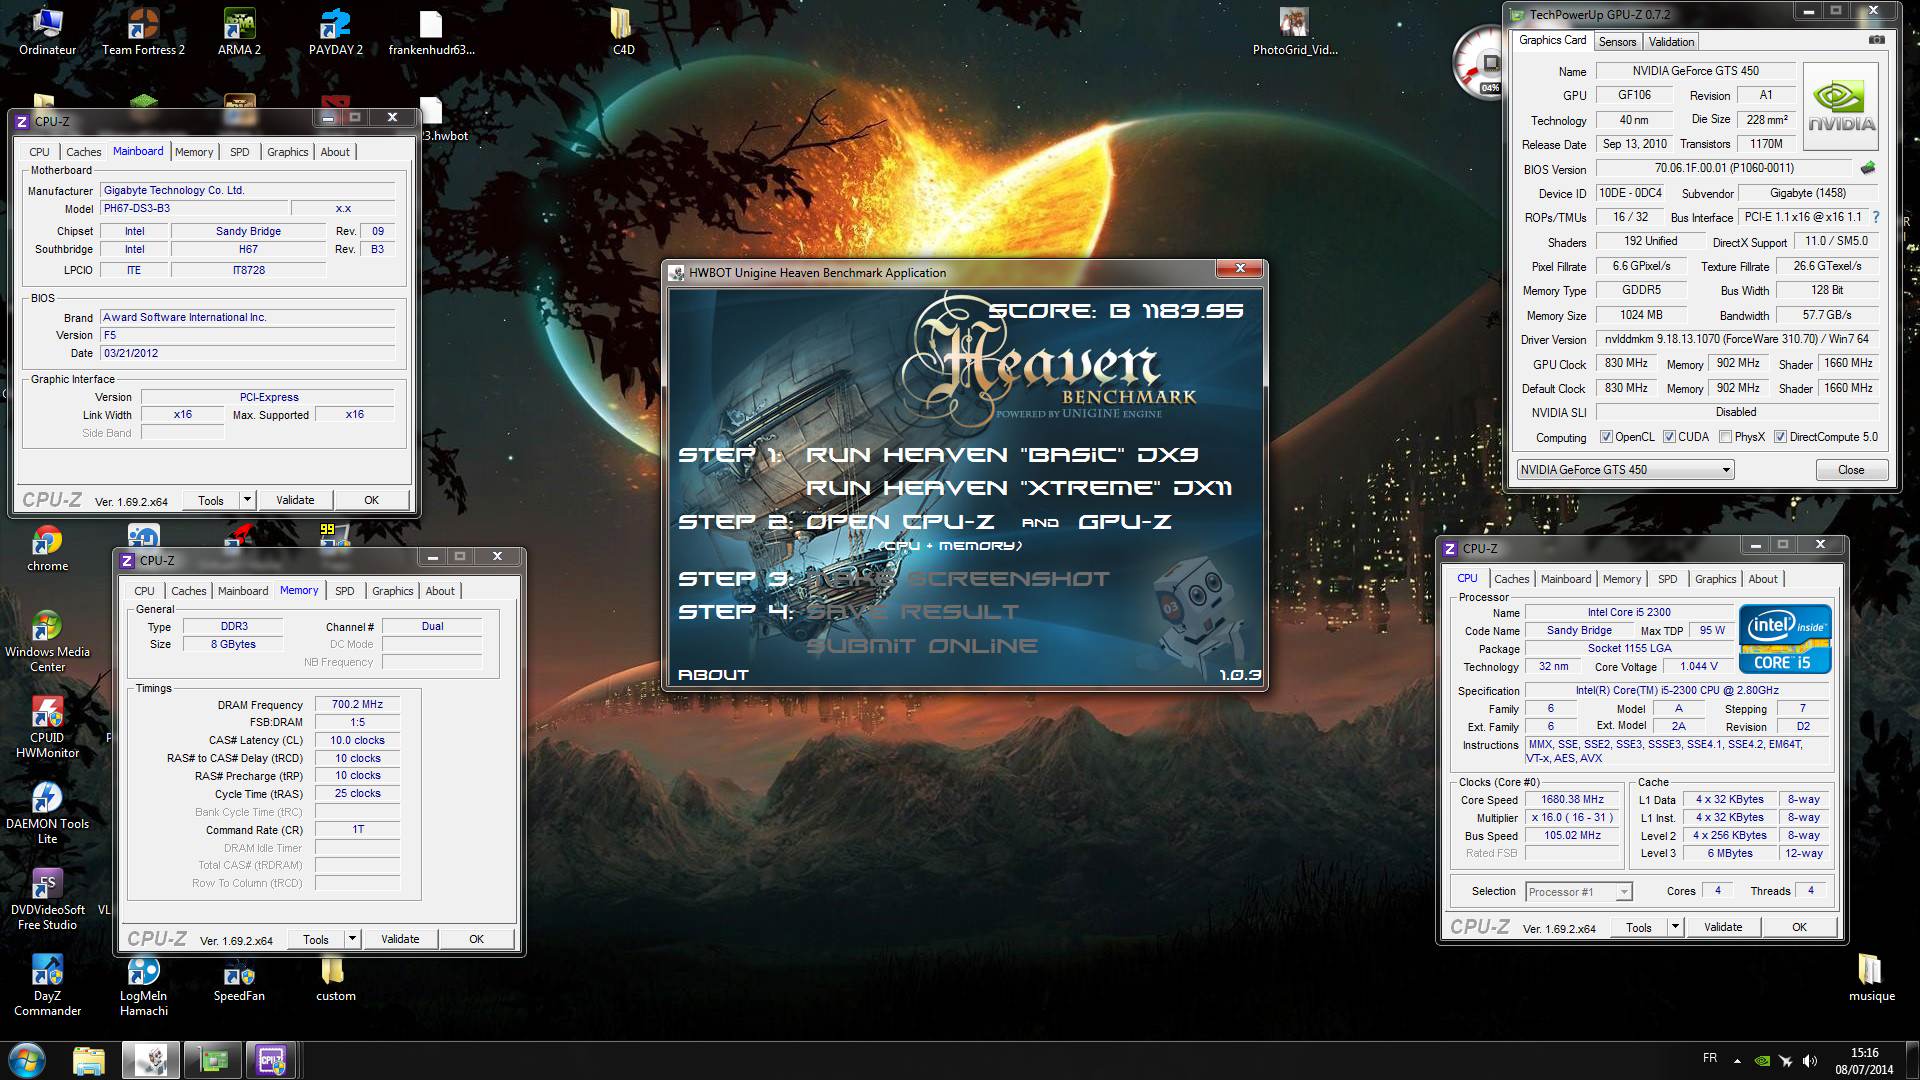The width and height of the screenshot is (1920, 1080).
Task: Open Windows Explorer from taskbar
Action: 89,1060
